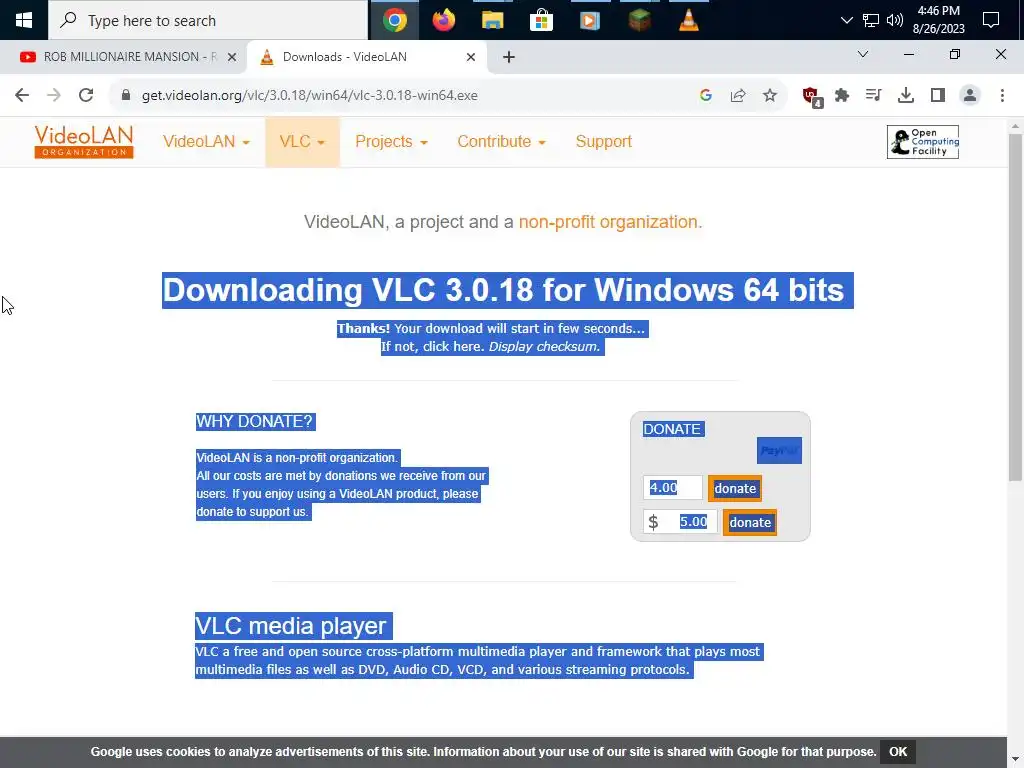
Task: Expand the Contribute dropdown menu
Action: pos(501,142)
